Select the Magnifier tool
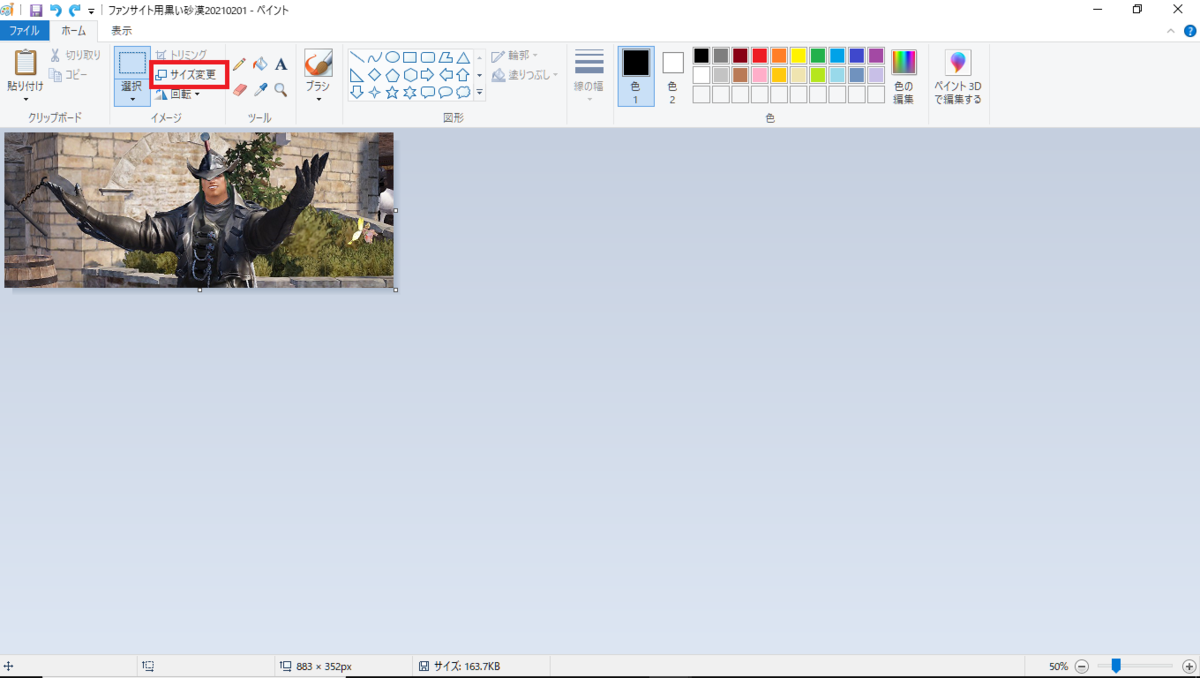Viewport: 1200px width, 678px height. [281, 90]
